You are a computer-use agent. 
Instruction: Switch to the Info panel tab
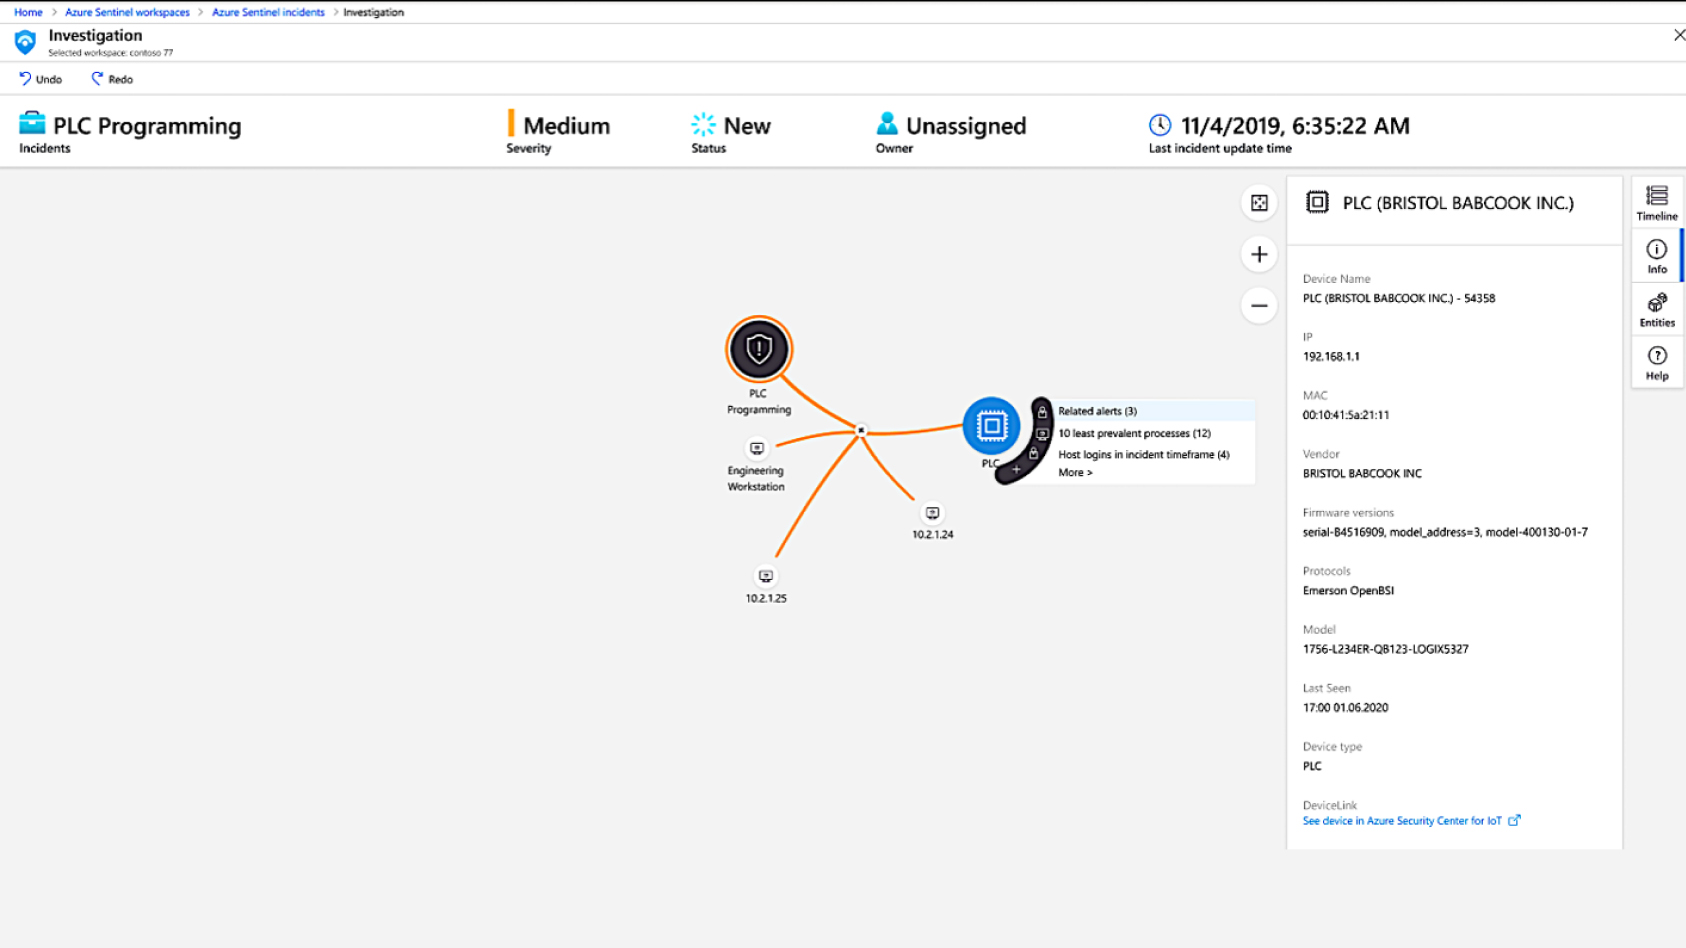coord(1657,256)
